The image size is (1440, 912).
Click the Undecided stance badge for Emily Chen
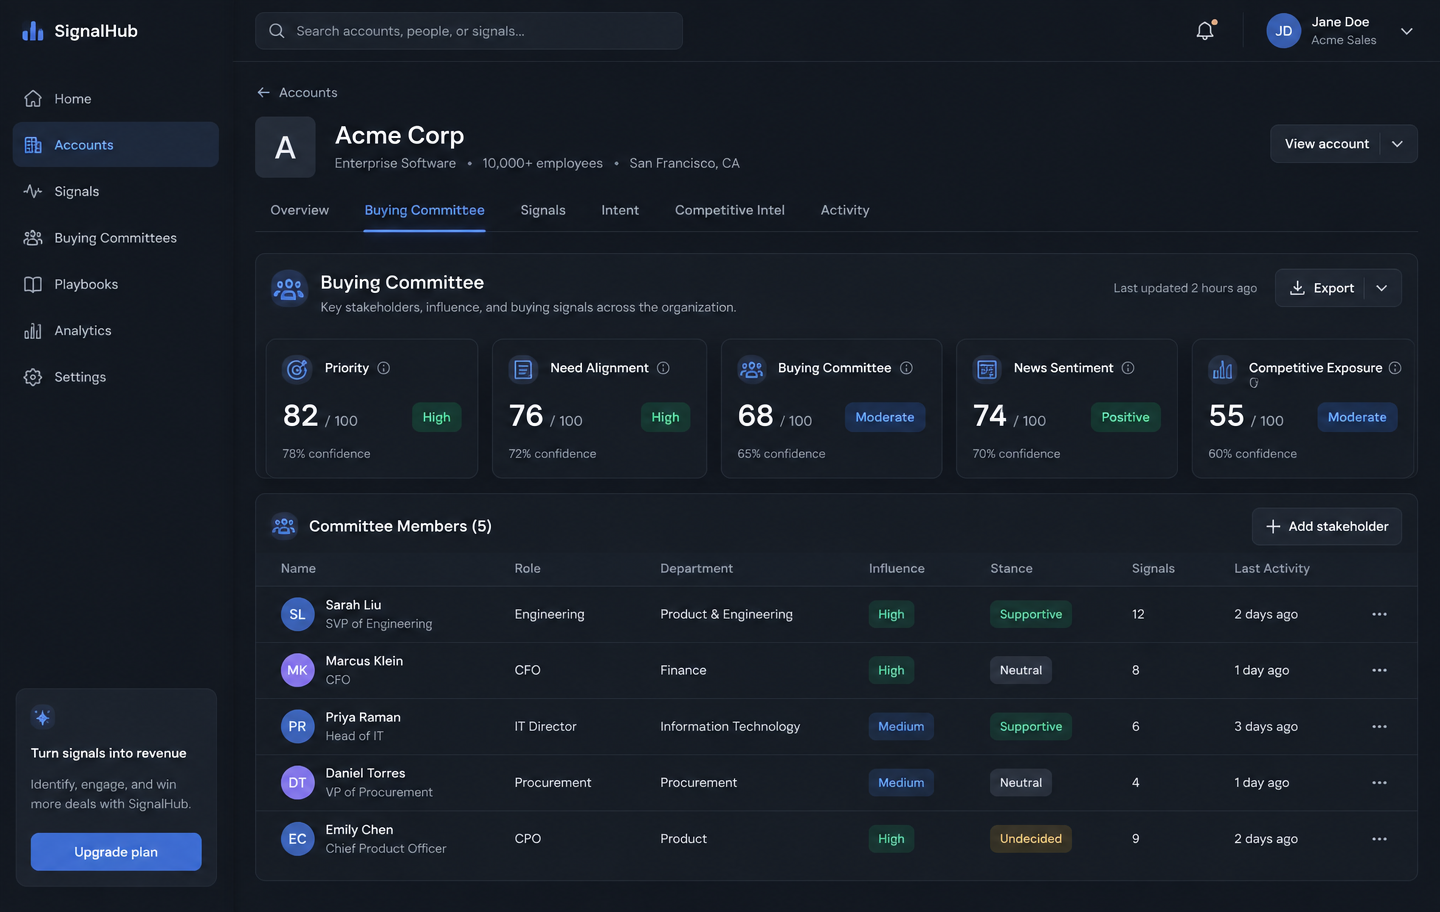pos(1031,839)
